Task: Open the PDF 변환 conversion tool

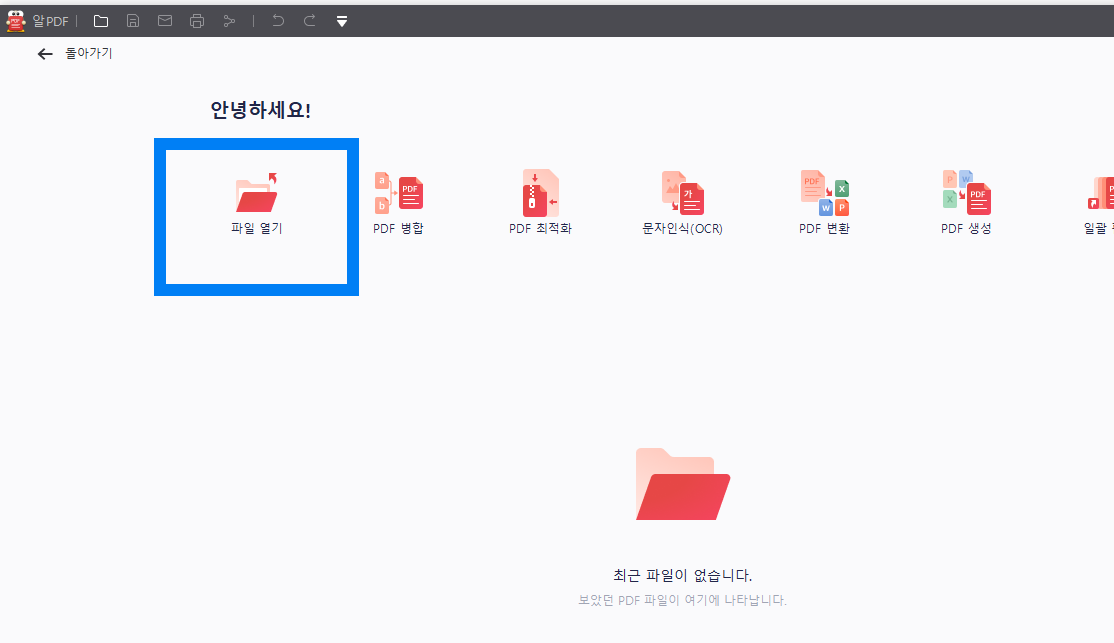Action: (824, 201)
